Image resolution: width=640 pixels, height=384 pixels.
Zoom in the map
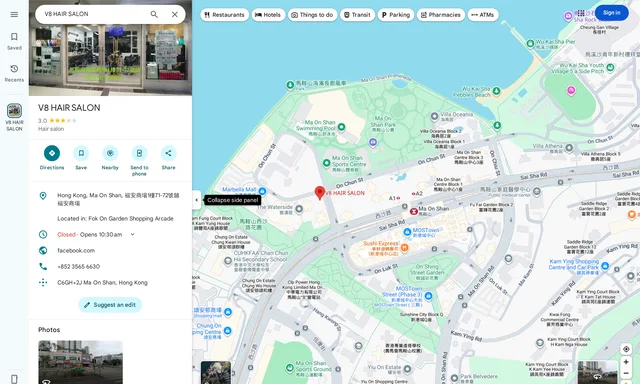626,362
